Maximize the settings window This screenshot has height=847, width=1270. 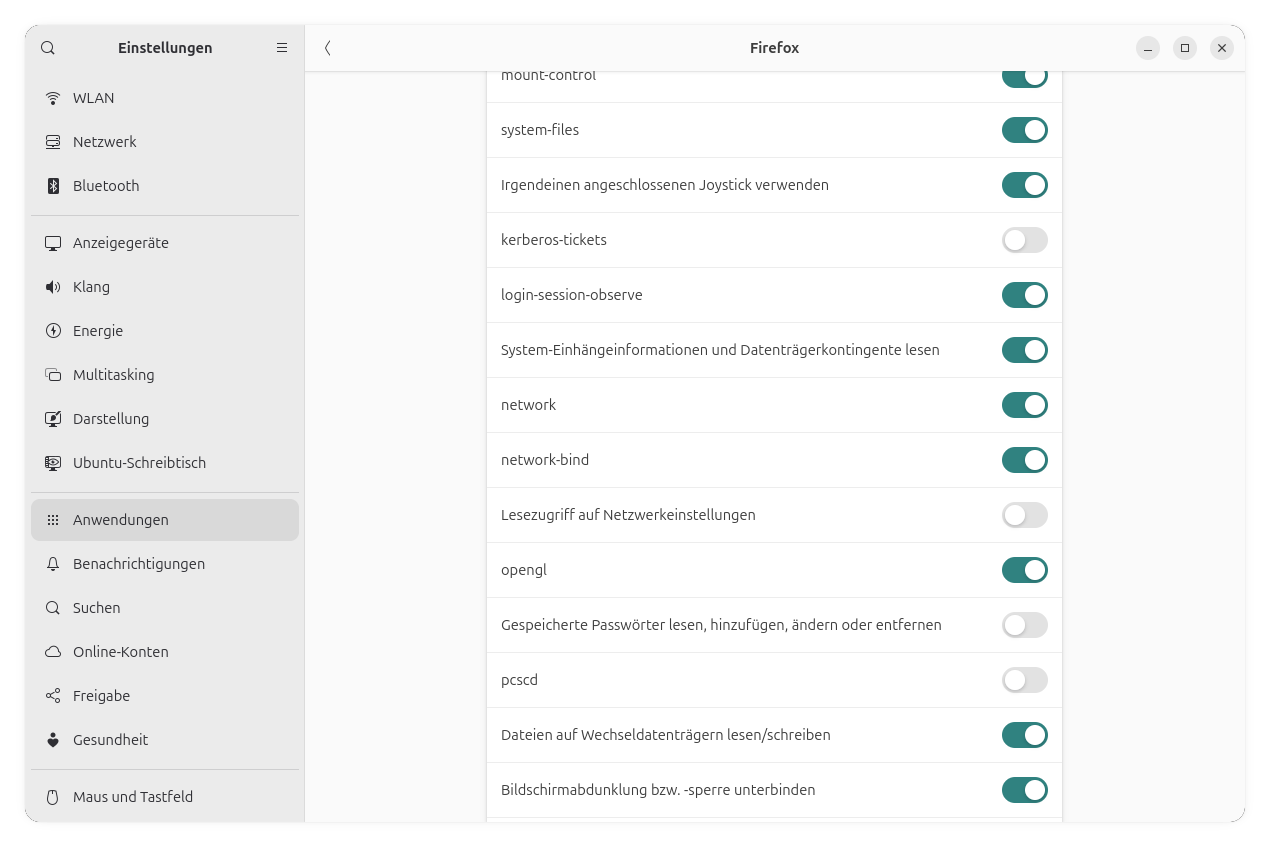[1185, 48]
